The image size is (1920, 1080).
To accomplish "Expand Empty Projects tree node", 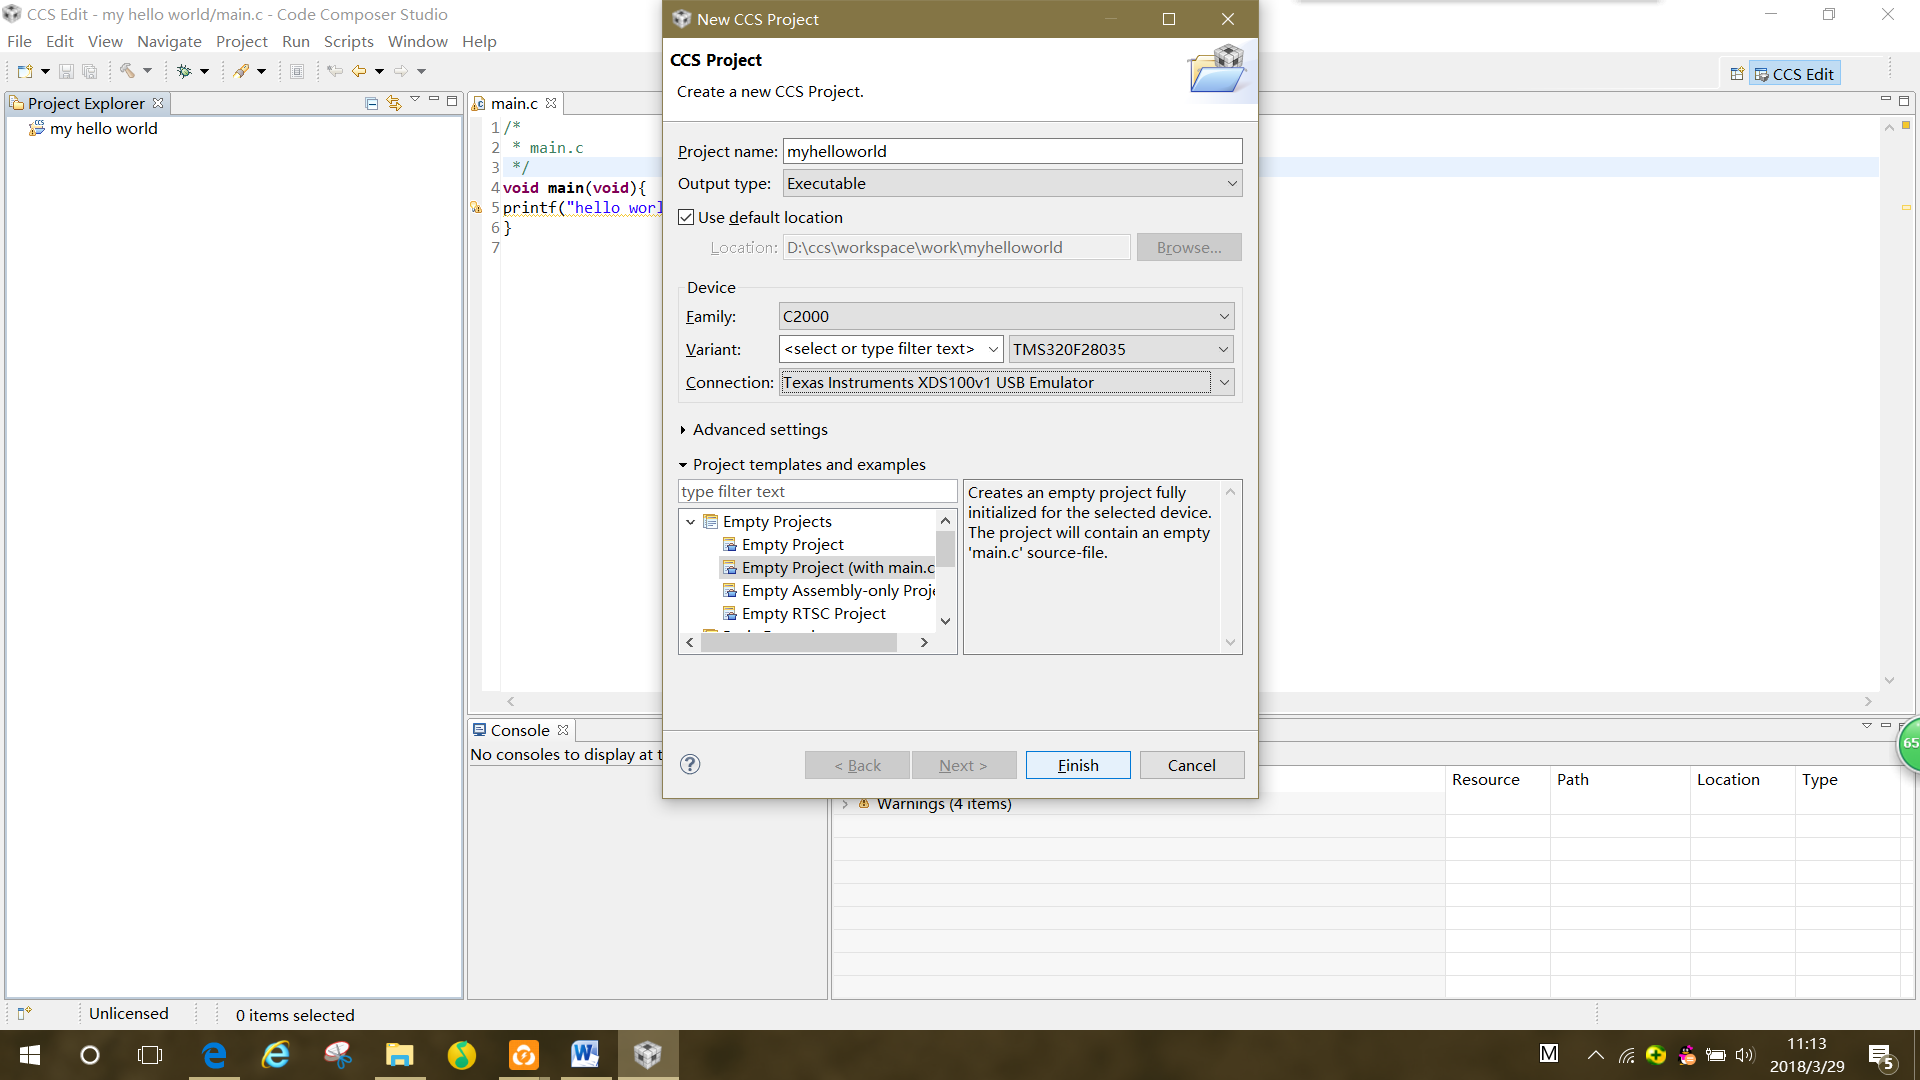I will (690, 521).
